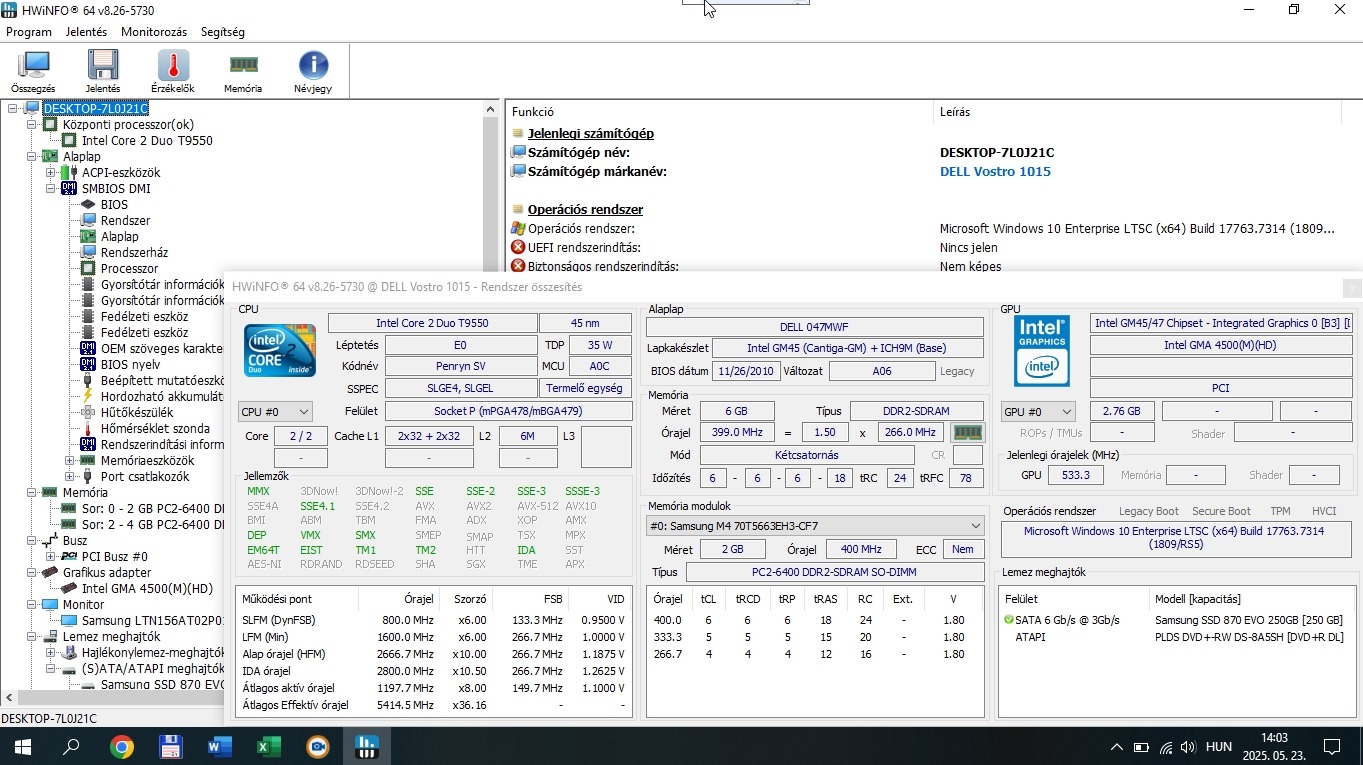1363x765 pixels.
Task: Click the green memory chip button beside 266.0 MHz
Action: (967, 433)
